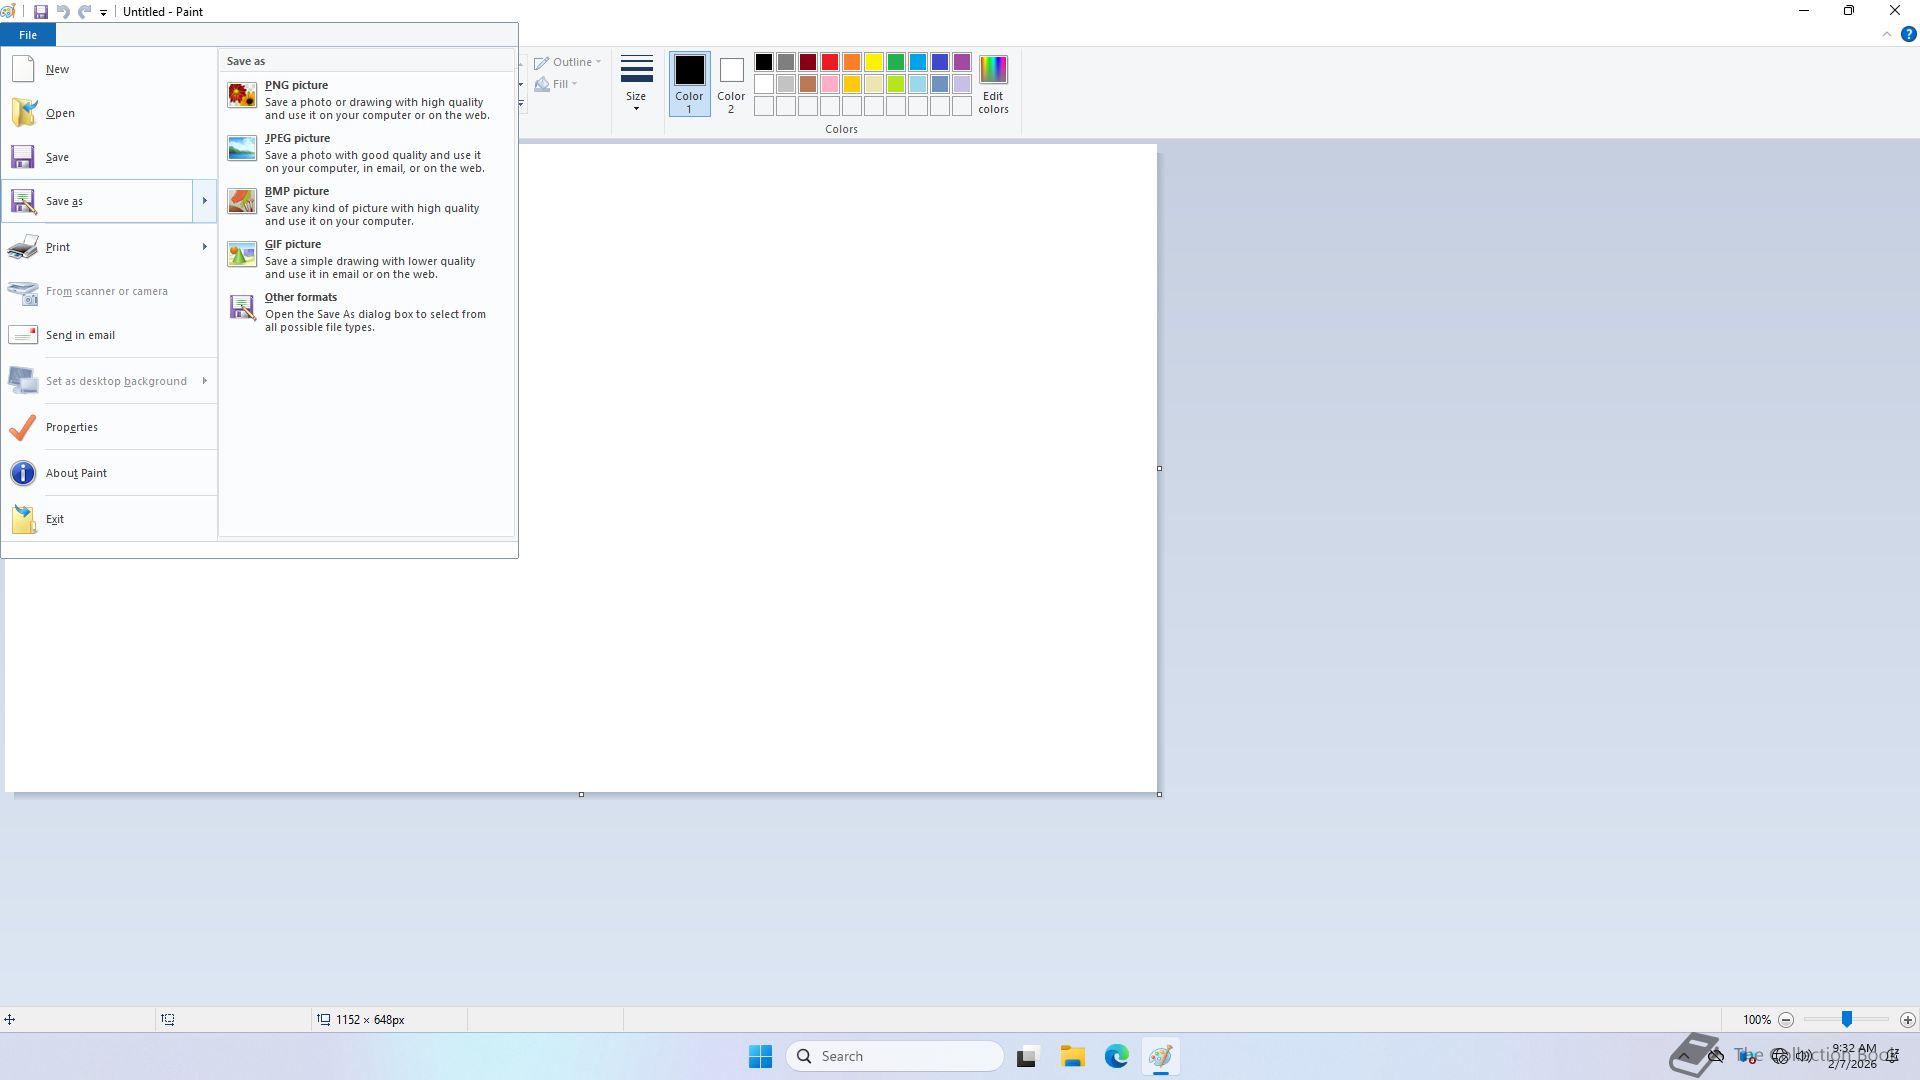Activate the Color 1 selector
This screenshot has width=1920, height=1080.
(689, 83)
